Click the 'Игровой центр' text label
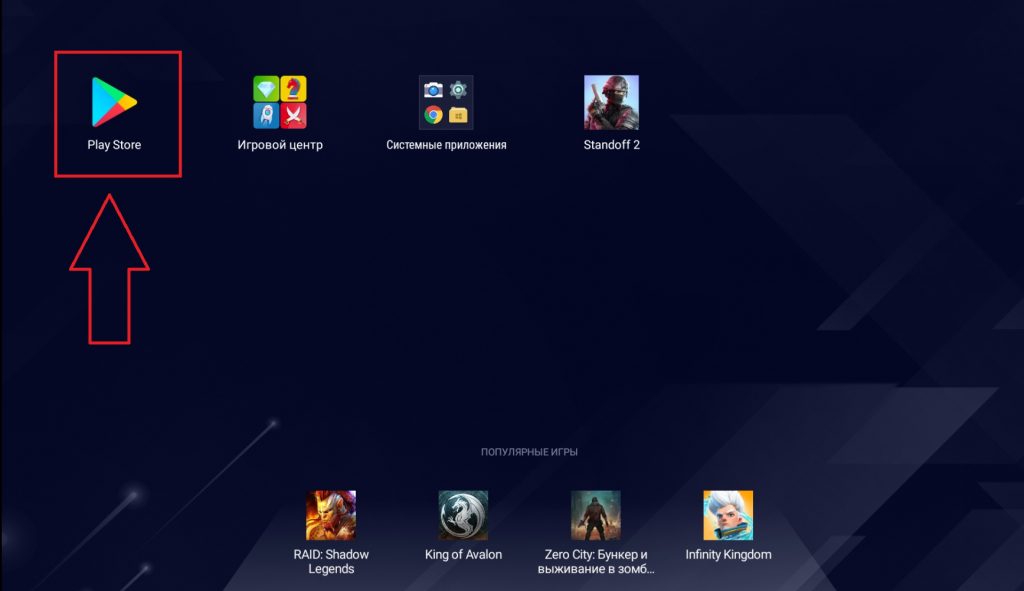 tap(280, 145)
